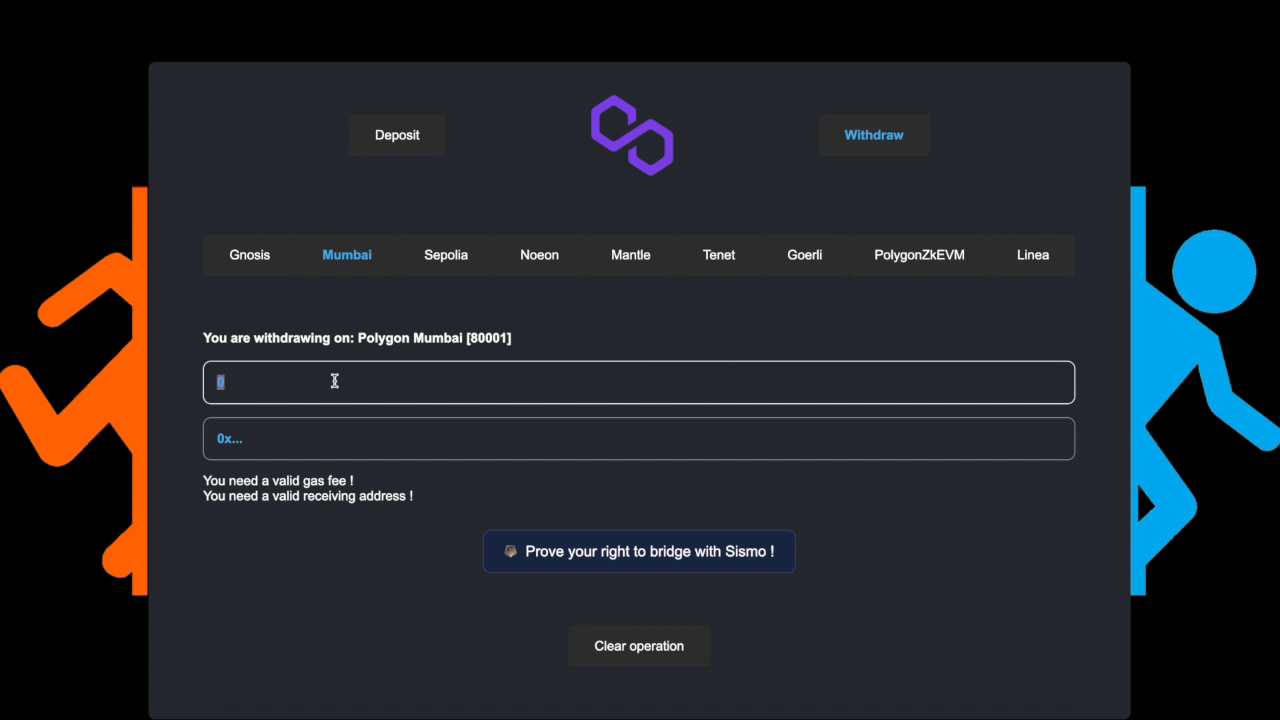The image size is (1280, 720).
Task: Click the purple Polygon logo
Action: (x=632, y=135)
